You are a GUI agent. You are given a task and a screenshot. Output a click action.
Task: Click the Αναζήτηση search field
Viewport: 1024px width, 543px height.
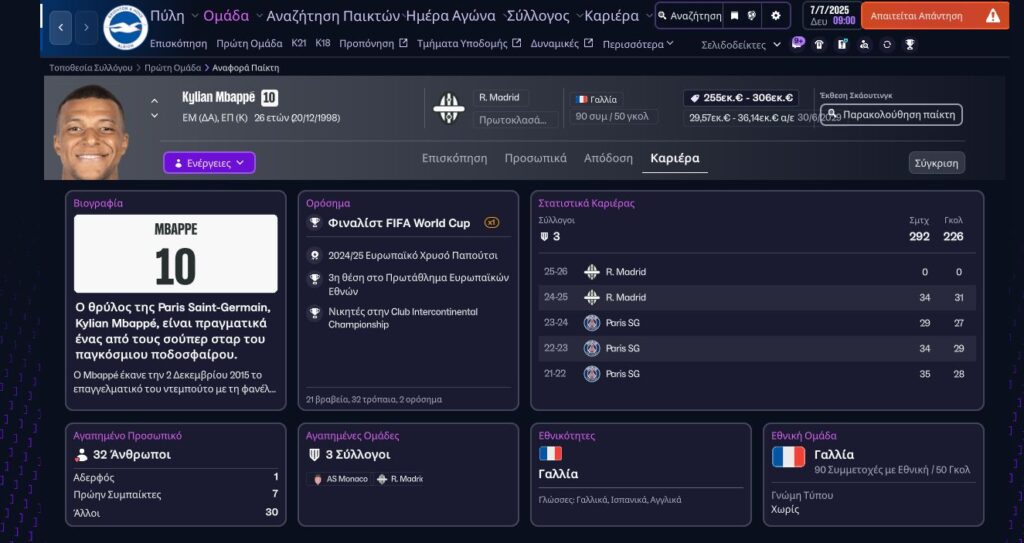(689, 16)
